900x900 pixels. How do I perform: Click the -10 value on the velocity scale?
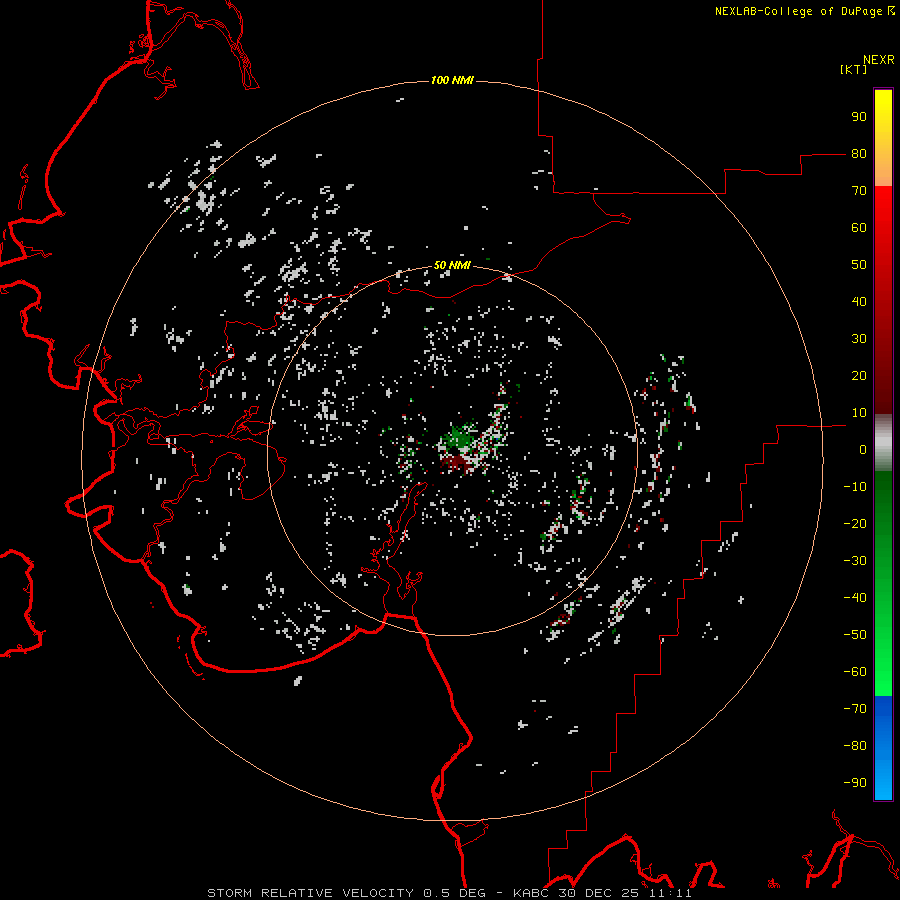click(855, 487)
